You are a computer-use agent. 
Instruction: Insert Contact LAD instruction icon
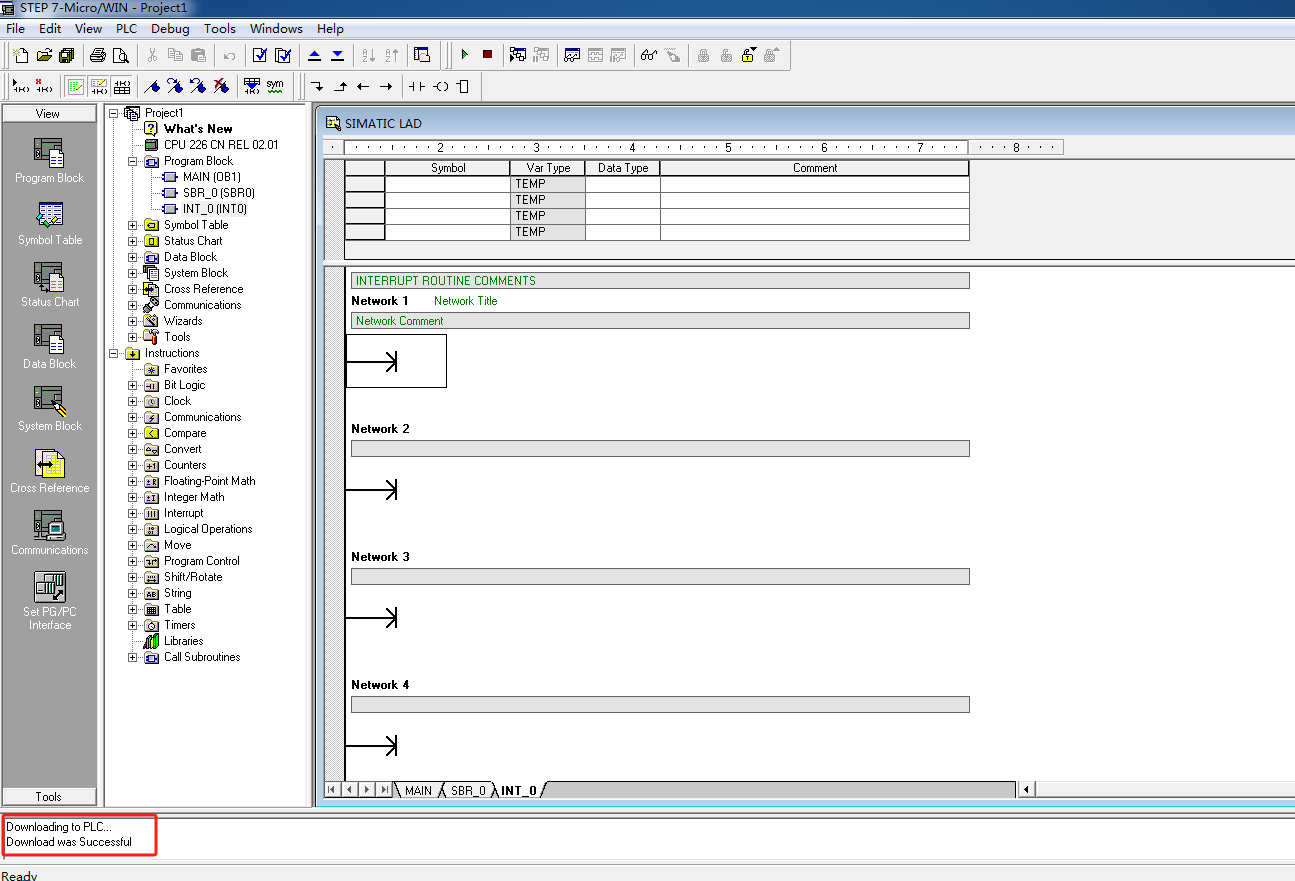pyautogui.click(x=417, y=86)
